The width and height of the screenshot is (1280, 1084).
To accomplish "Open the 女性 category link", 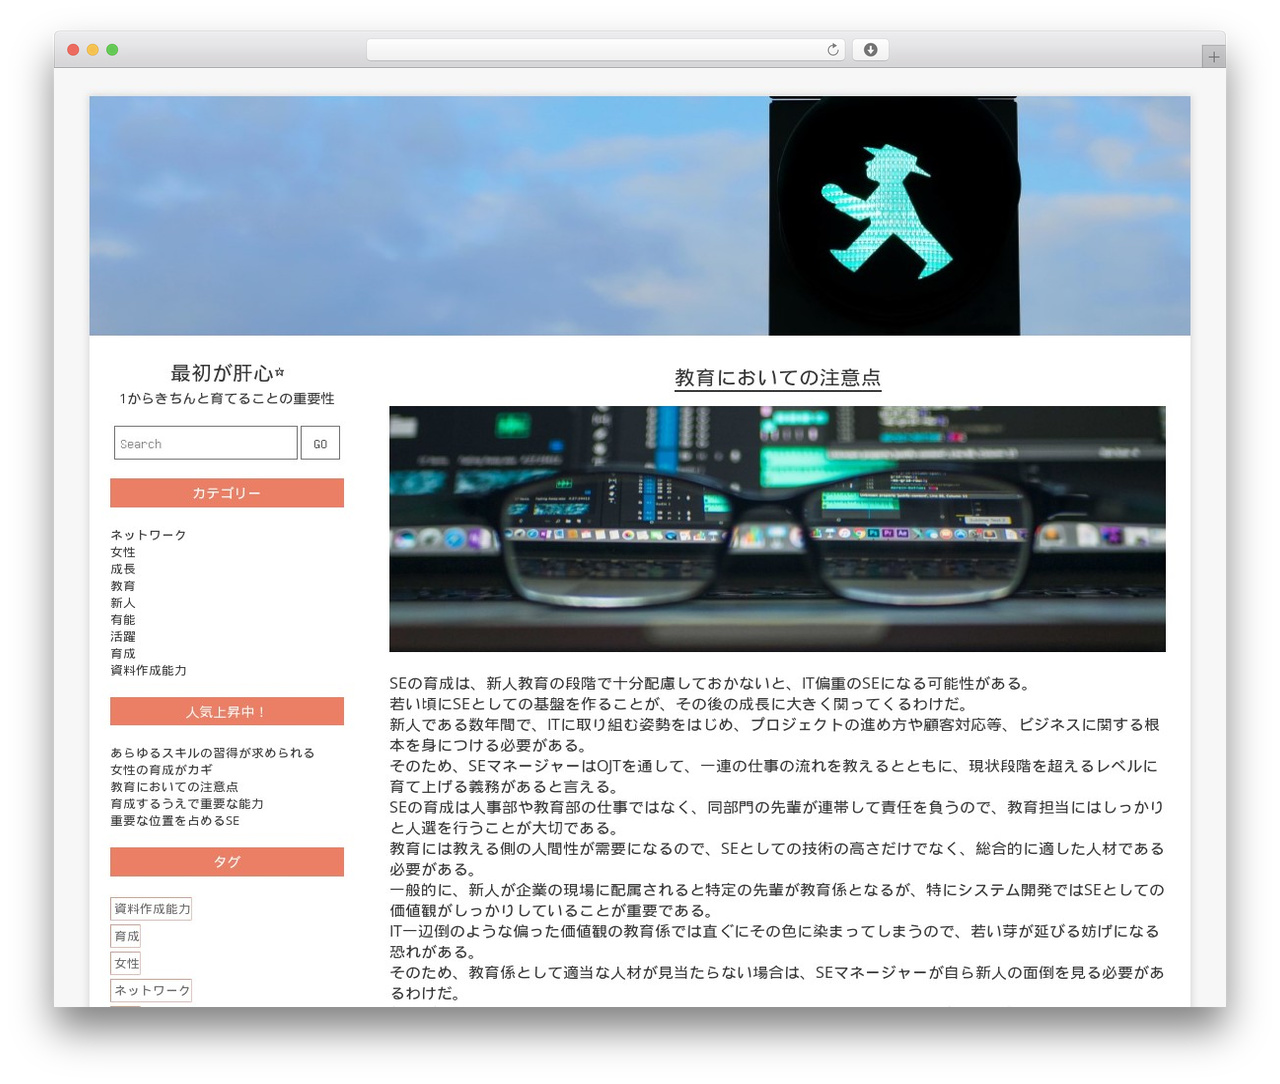I will click(x=123, y=552).
